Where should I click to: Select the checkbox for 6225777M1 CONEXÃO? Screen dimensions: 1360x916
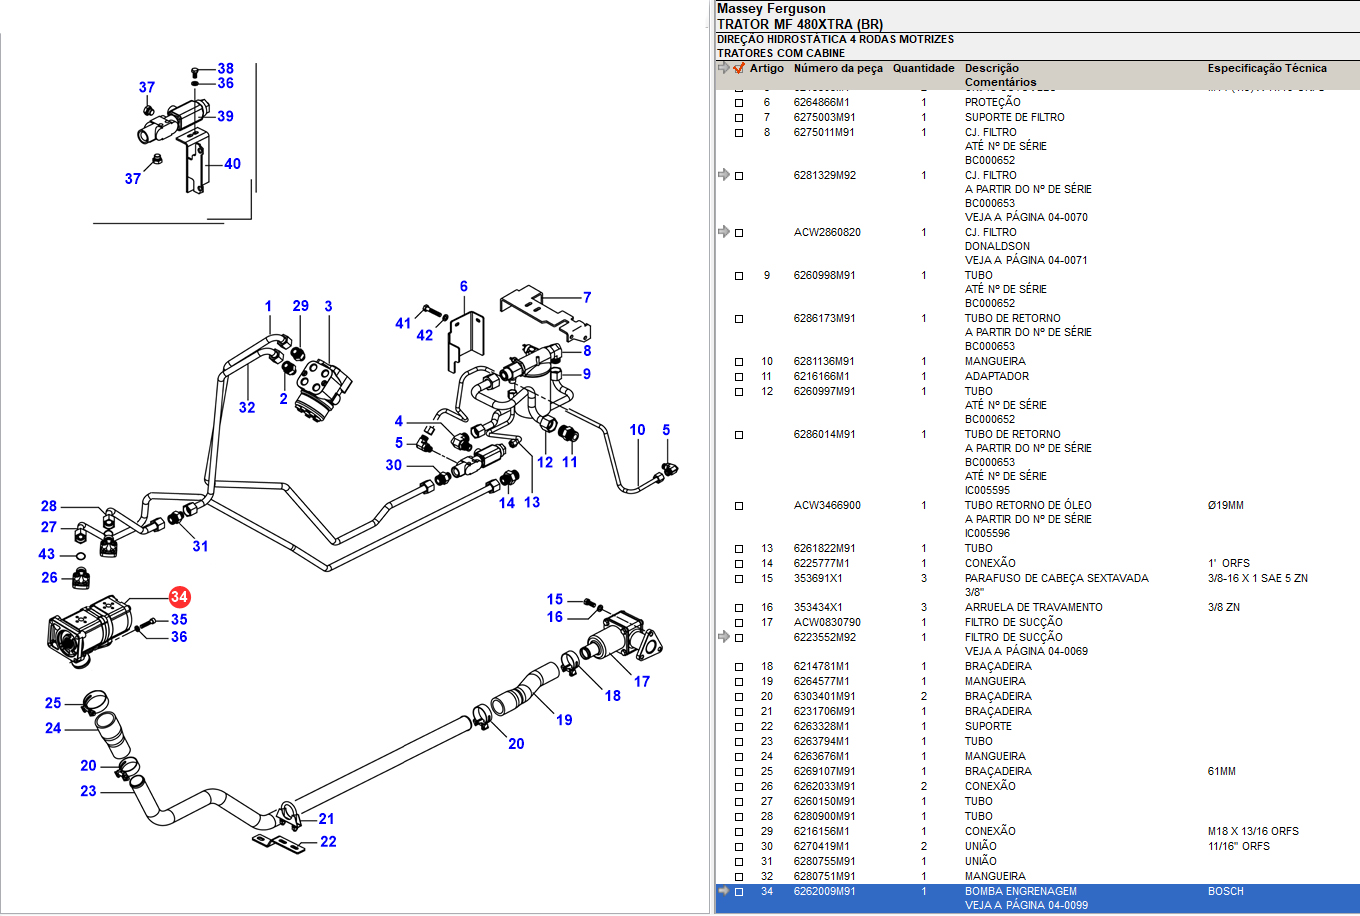click(739, 564)
